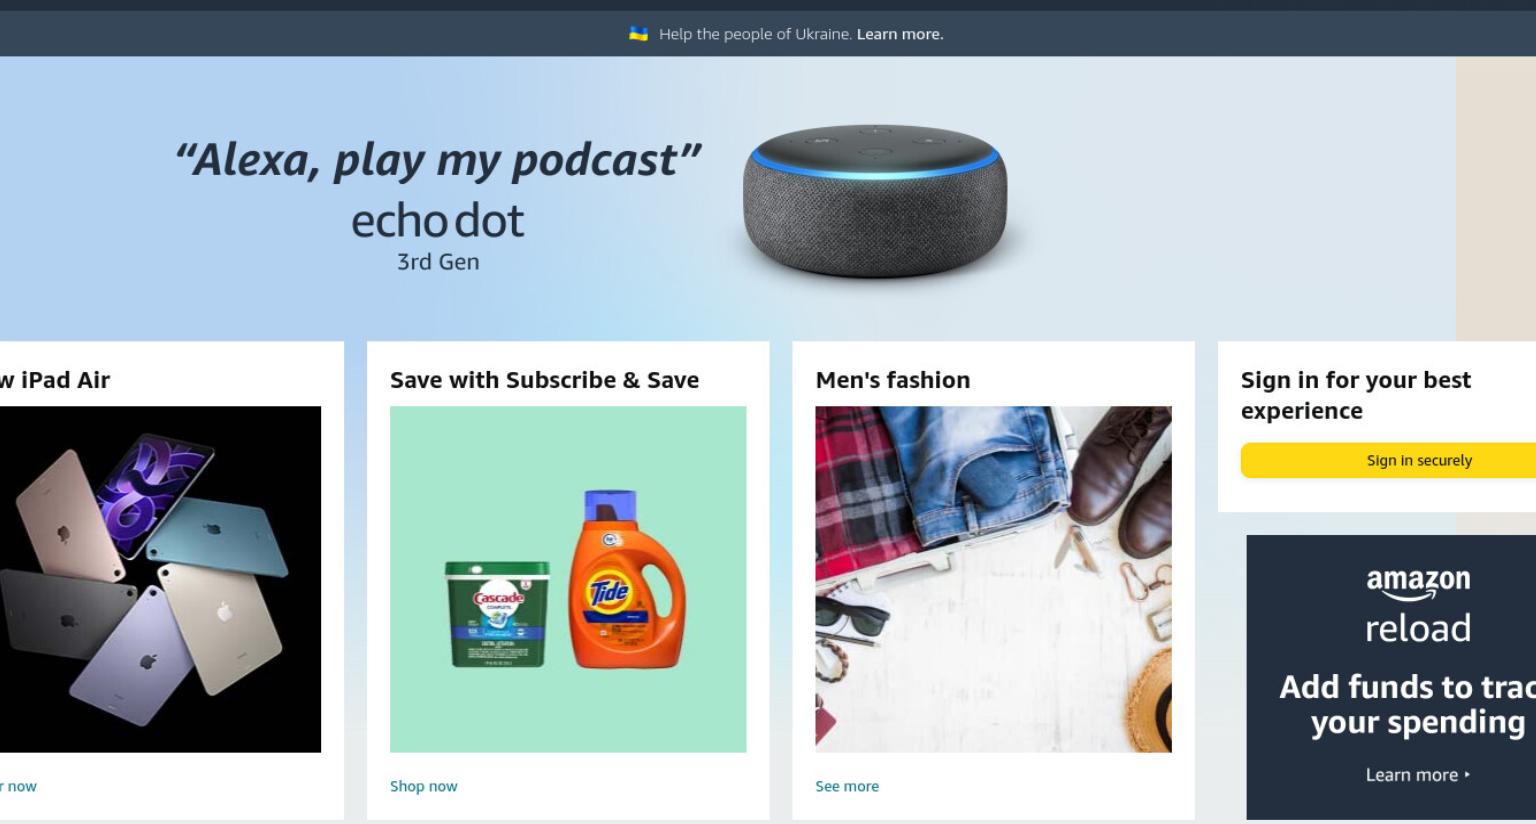Click the Sign in securely button

(x=1388, y=460)
